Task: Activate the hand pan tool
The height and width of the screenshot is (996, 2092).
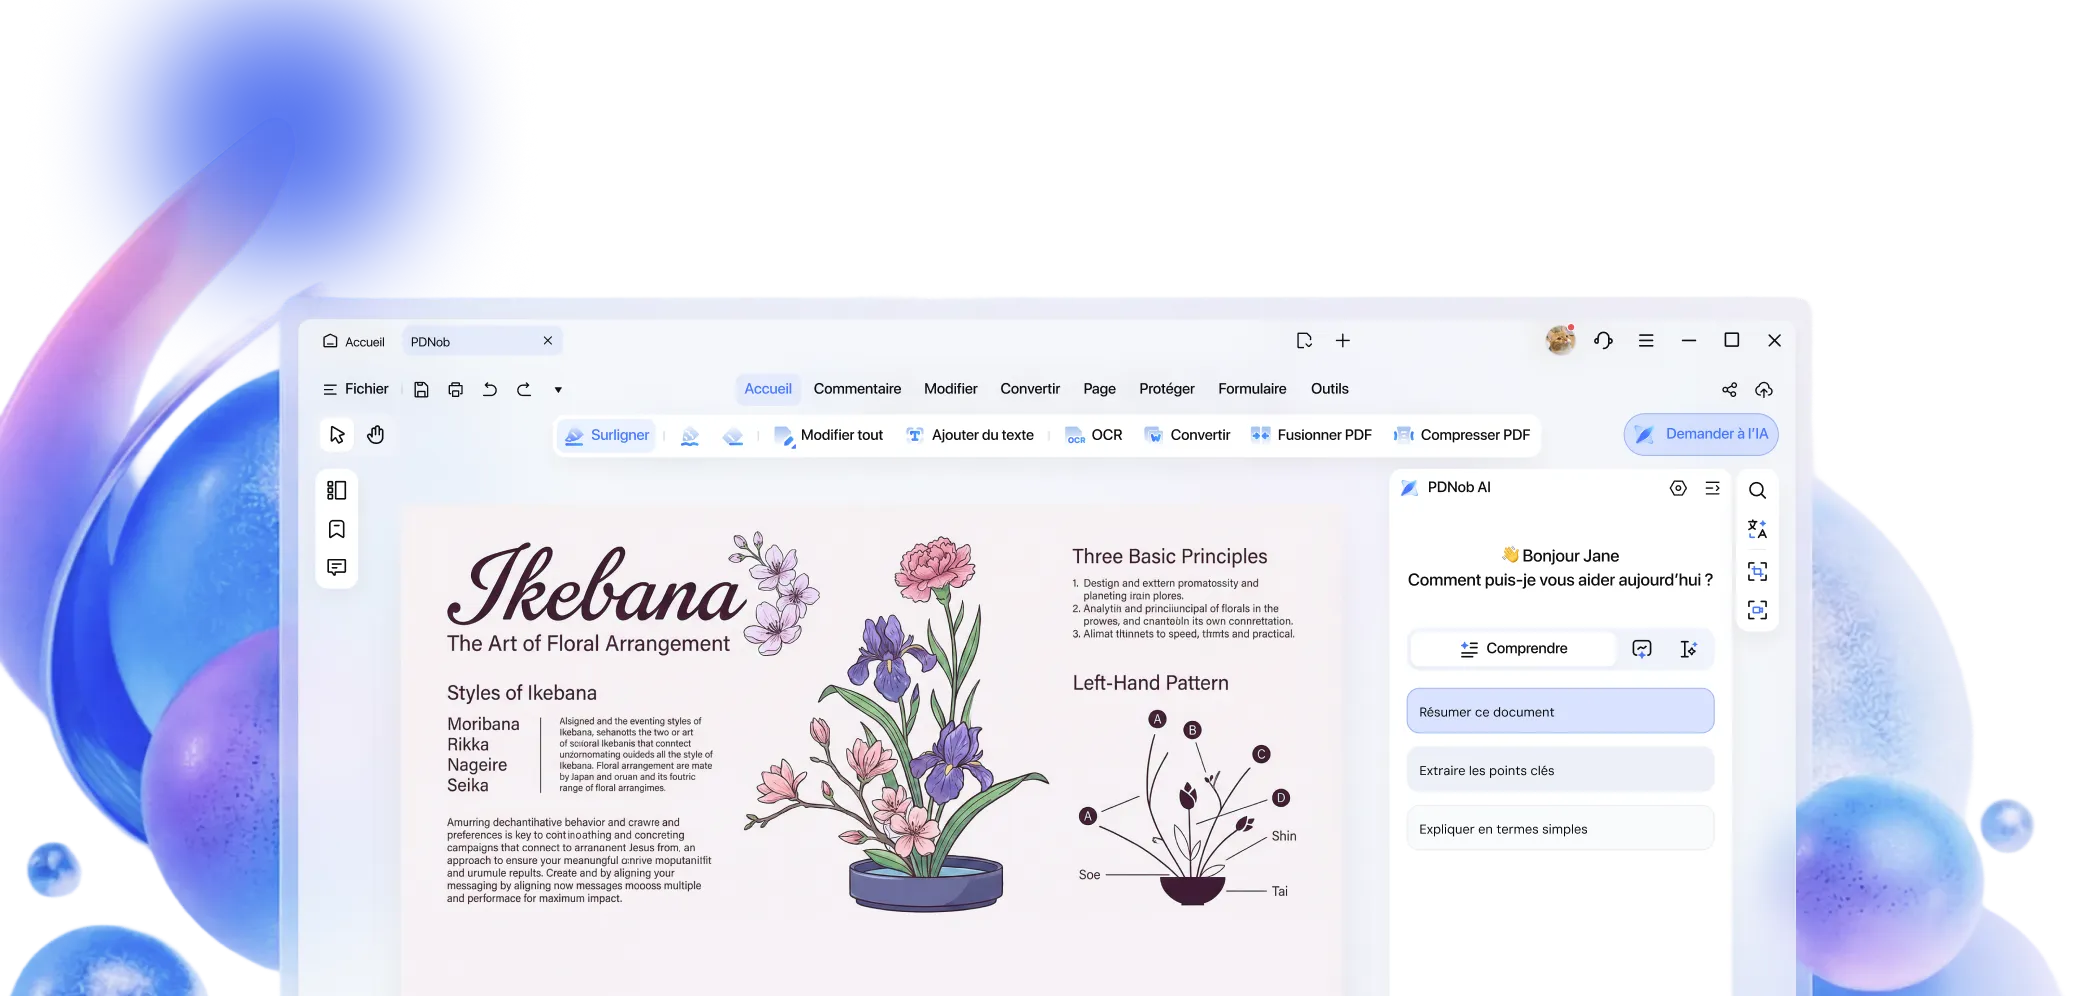Action: pyautogui.click(x=376, y=435)
